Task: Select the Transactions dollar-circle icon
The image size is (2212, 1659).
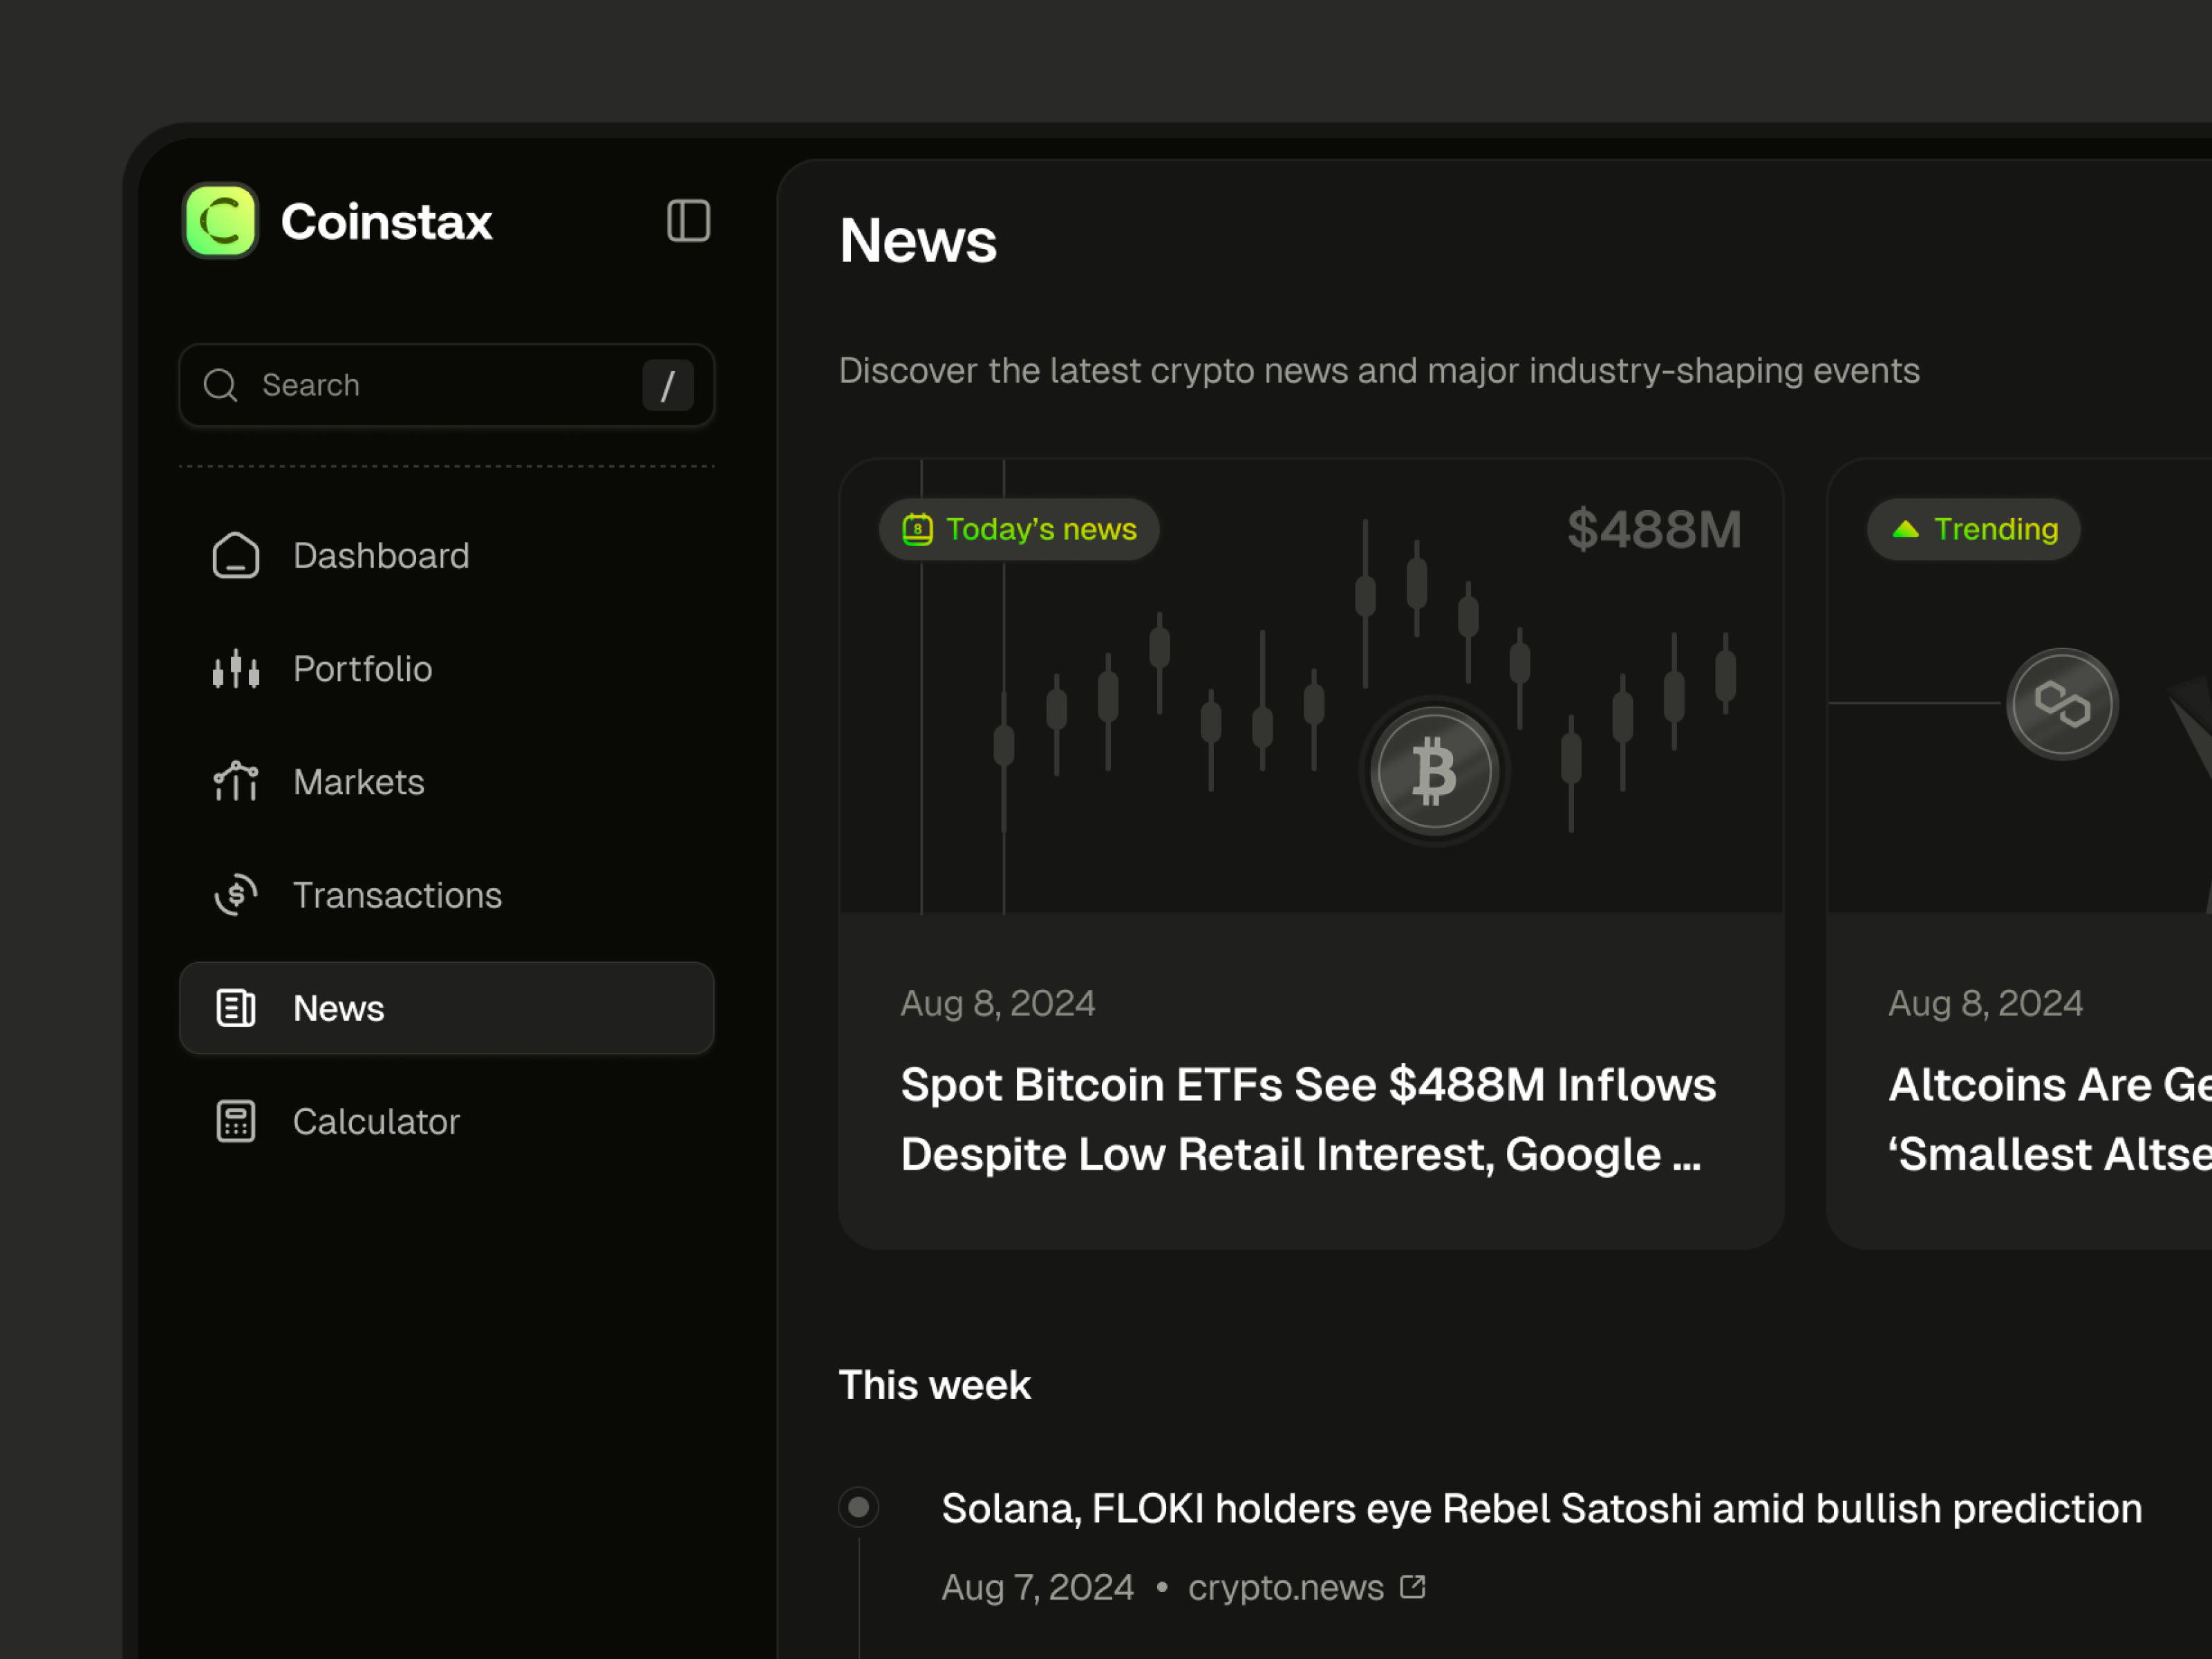Action: pos(236,895)
